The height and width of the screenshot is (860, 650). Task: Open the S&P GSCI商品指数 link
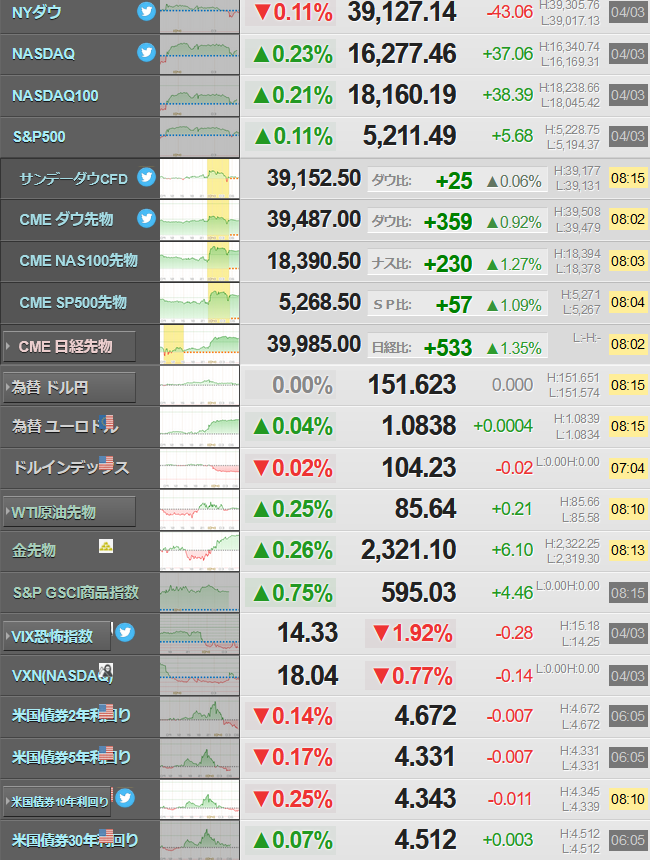point(76,592)
